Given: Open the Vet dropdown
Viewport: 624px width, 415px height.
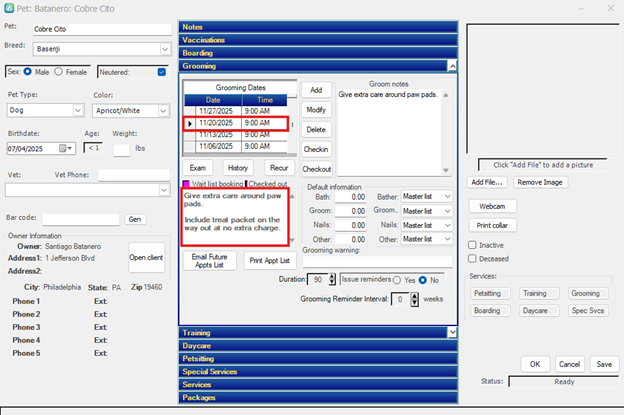Looking at the screenshot, I should click(x=164, y=190).
